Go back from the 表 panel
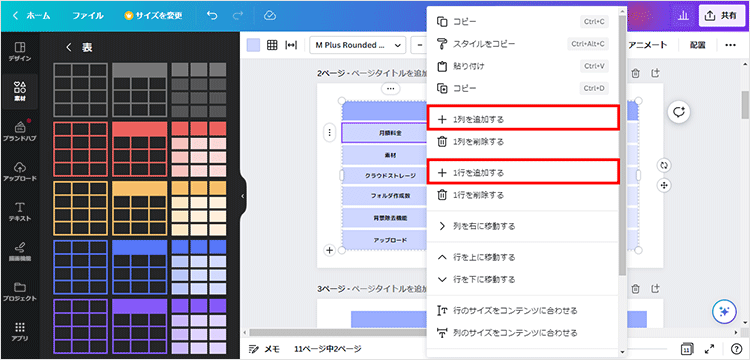The image size is (750, 360). tap(69, 47)
